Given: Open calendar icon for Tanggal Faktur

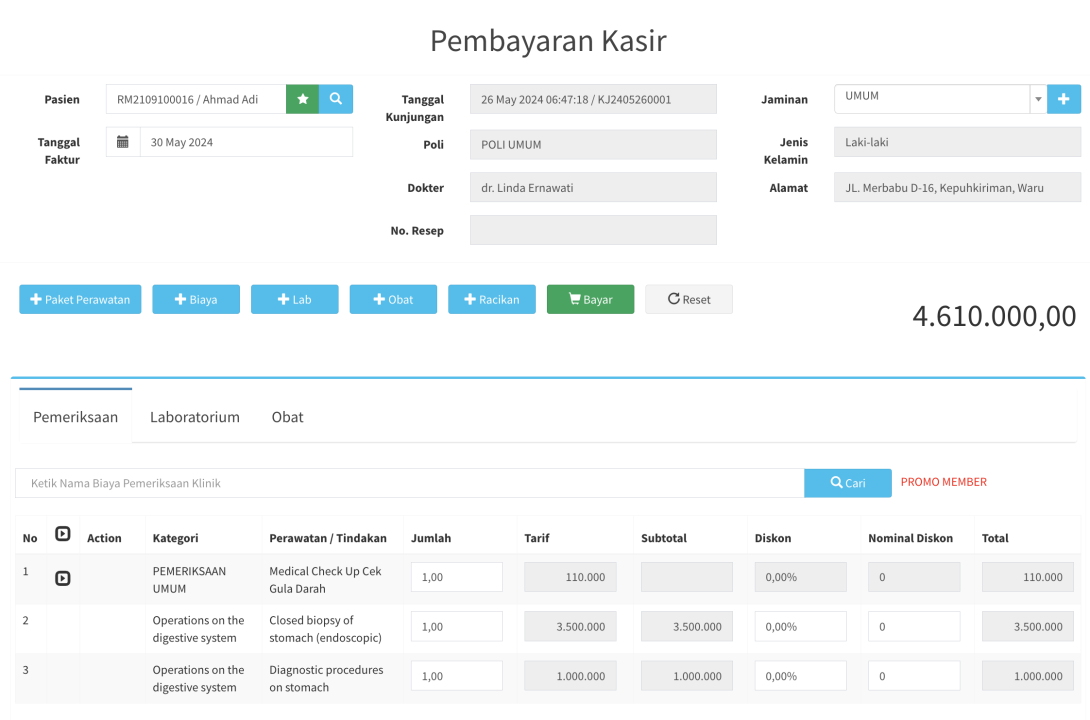Looking at the screenshot, I should click(123, 142).
